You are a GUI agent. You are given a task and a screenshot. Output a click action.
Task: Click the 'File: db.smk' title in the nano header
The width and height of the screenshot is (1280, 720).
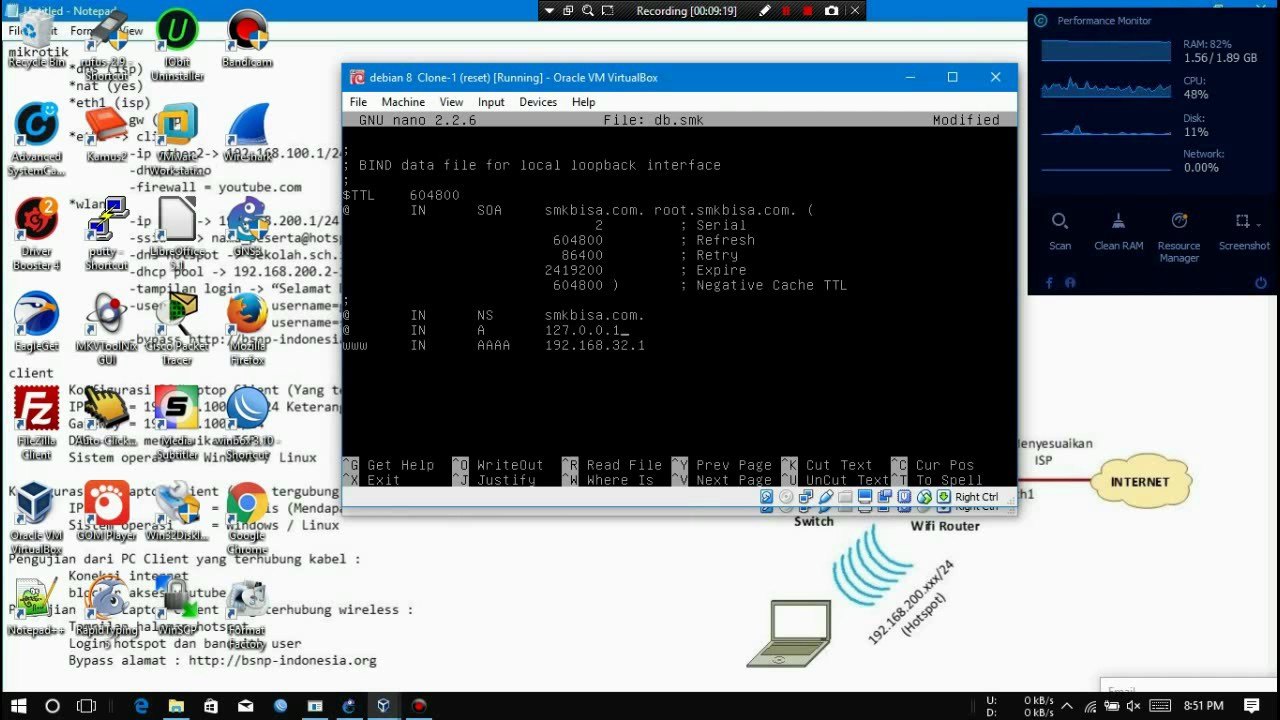click(x=653, y=120)
